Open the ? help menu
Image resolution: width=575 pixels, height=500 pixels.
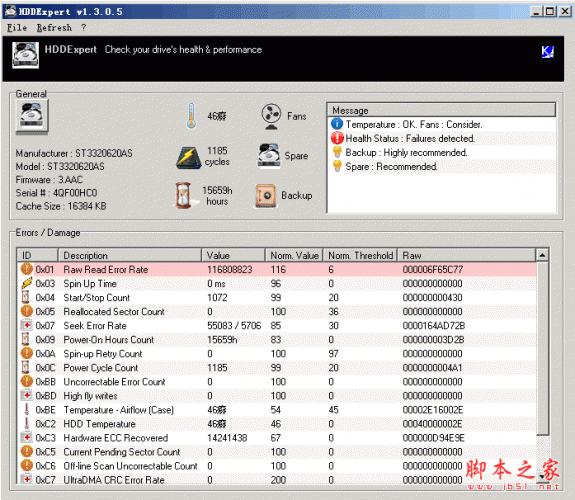84,28
